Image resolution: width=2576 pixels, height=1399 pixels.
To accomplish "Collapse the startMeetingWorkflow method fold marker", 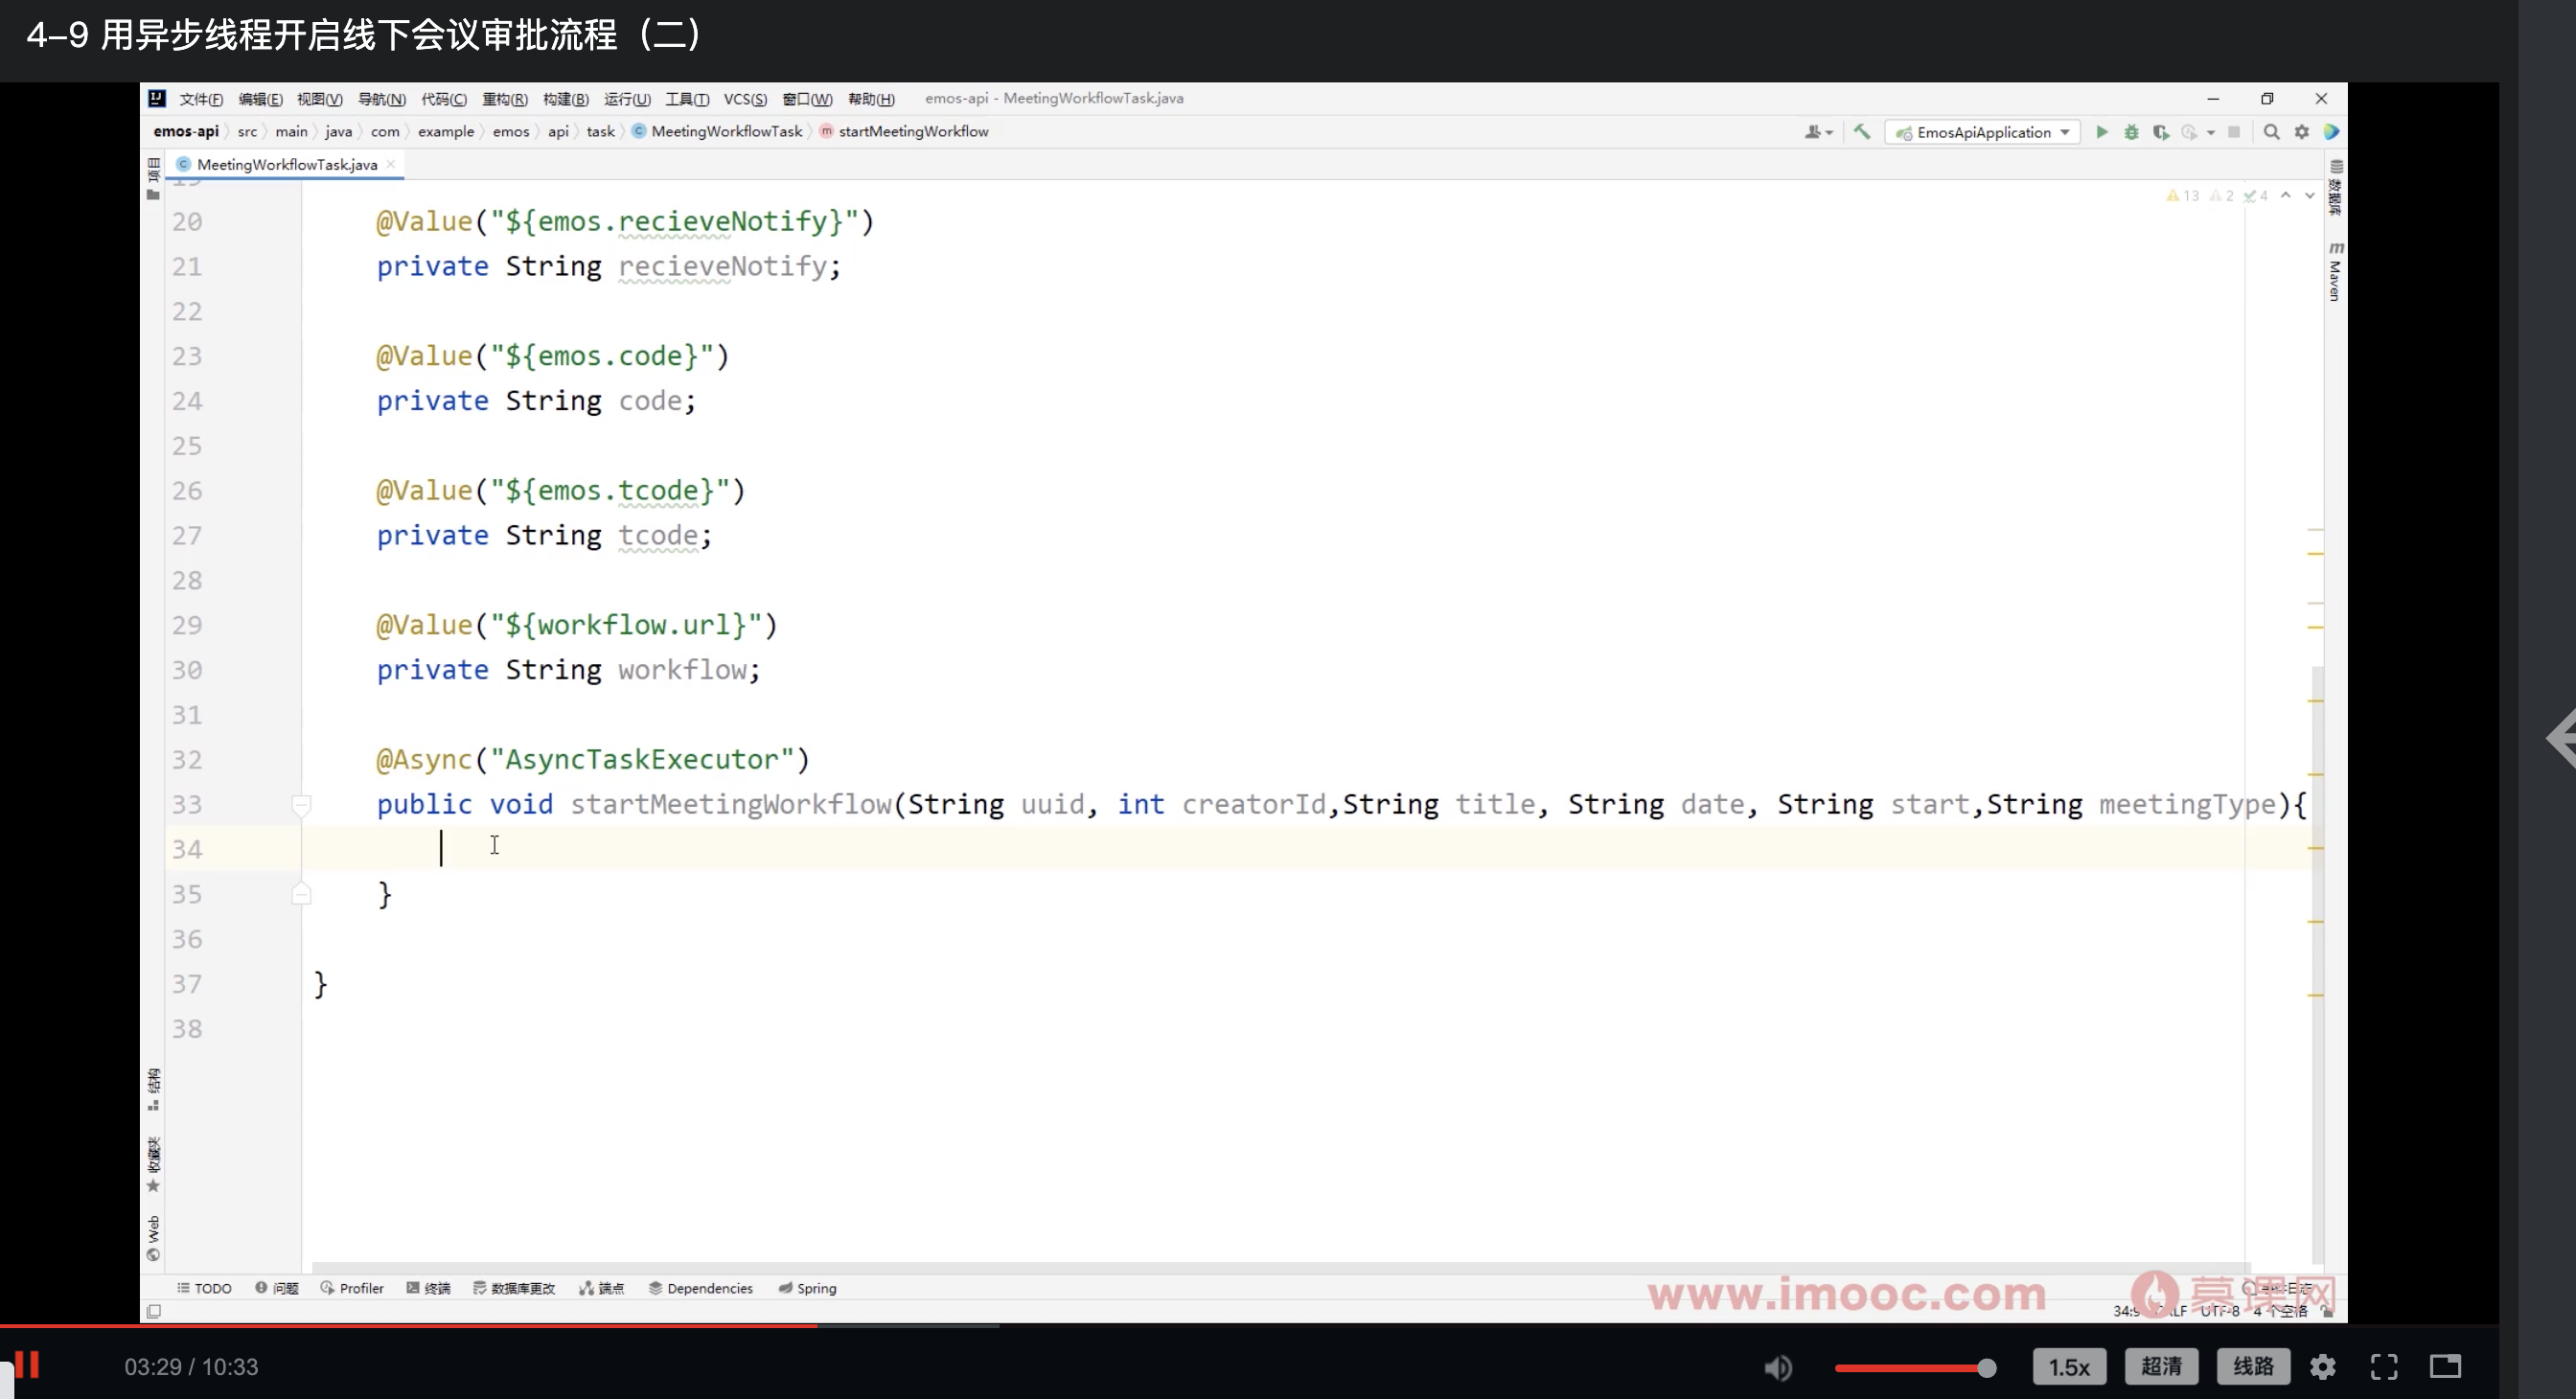I will coord(301,804).
